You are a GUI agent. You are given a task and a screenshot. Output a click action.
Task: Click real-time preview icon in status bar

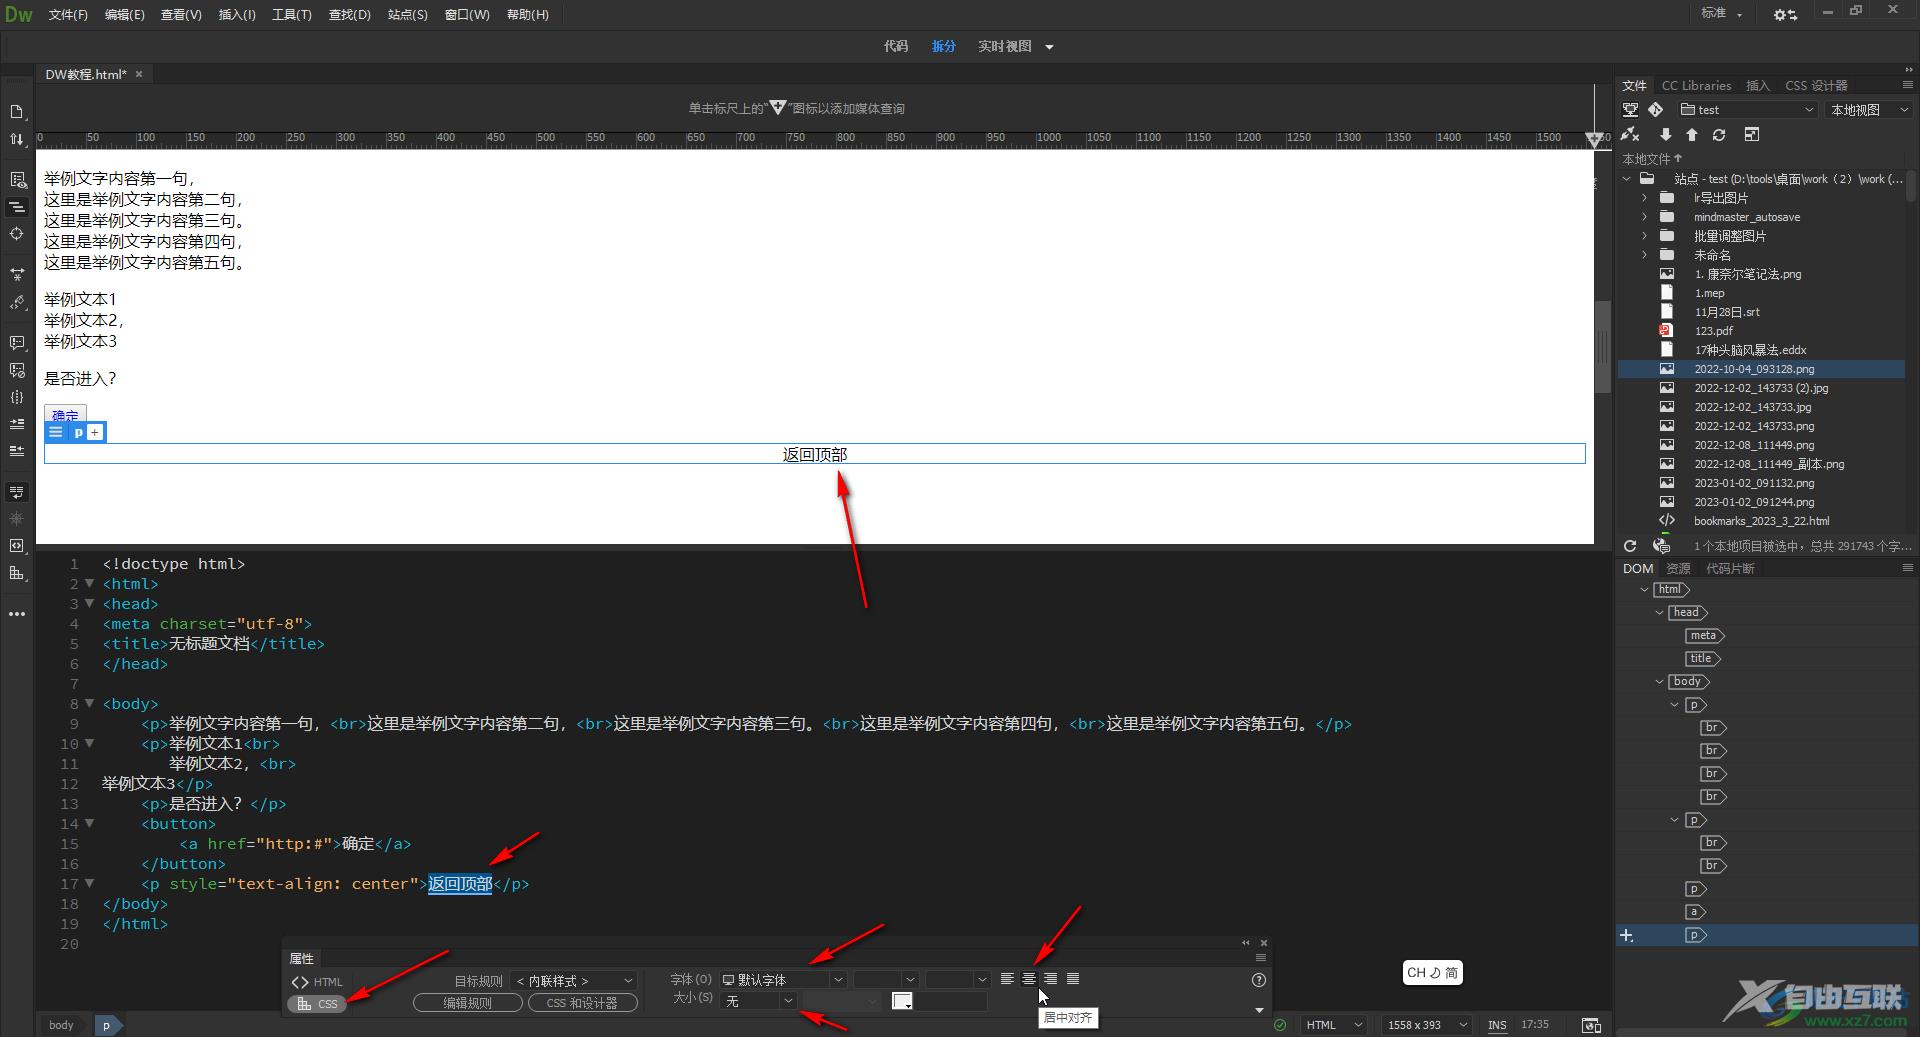click(1591, 1025)
